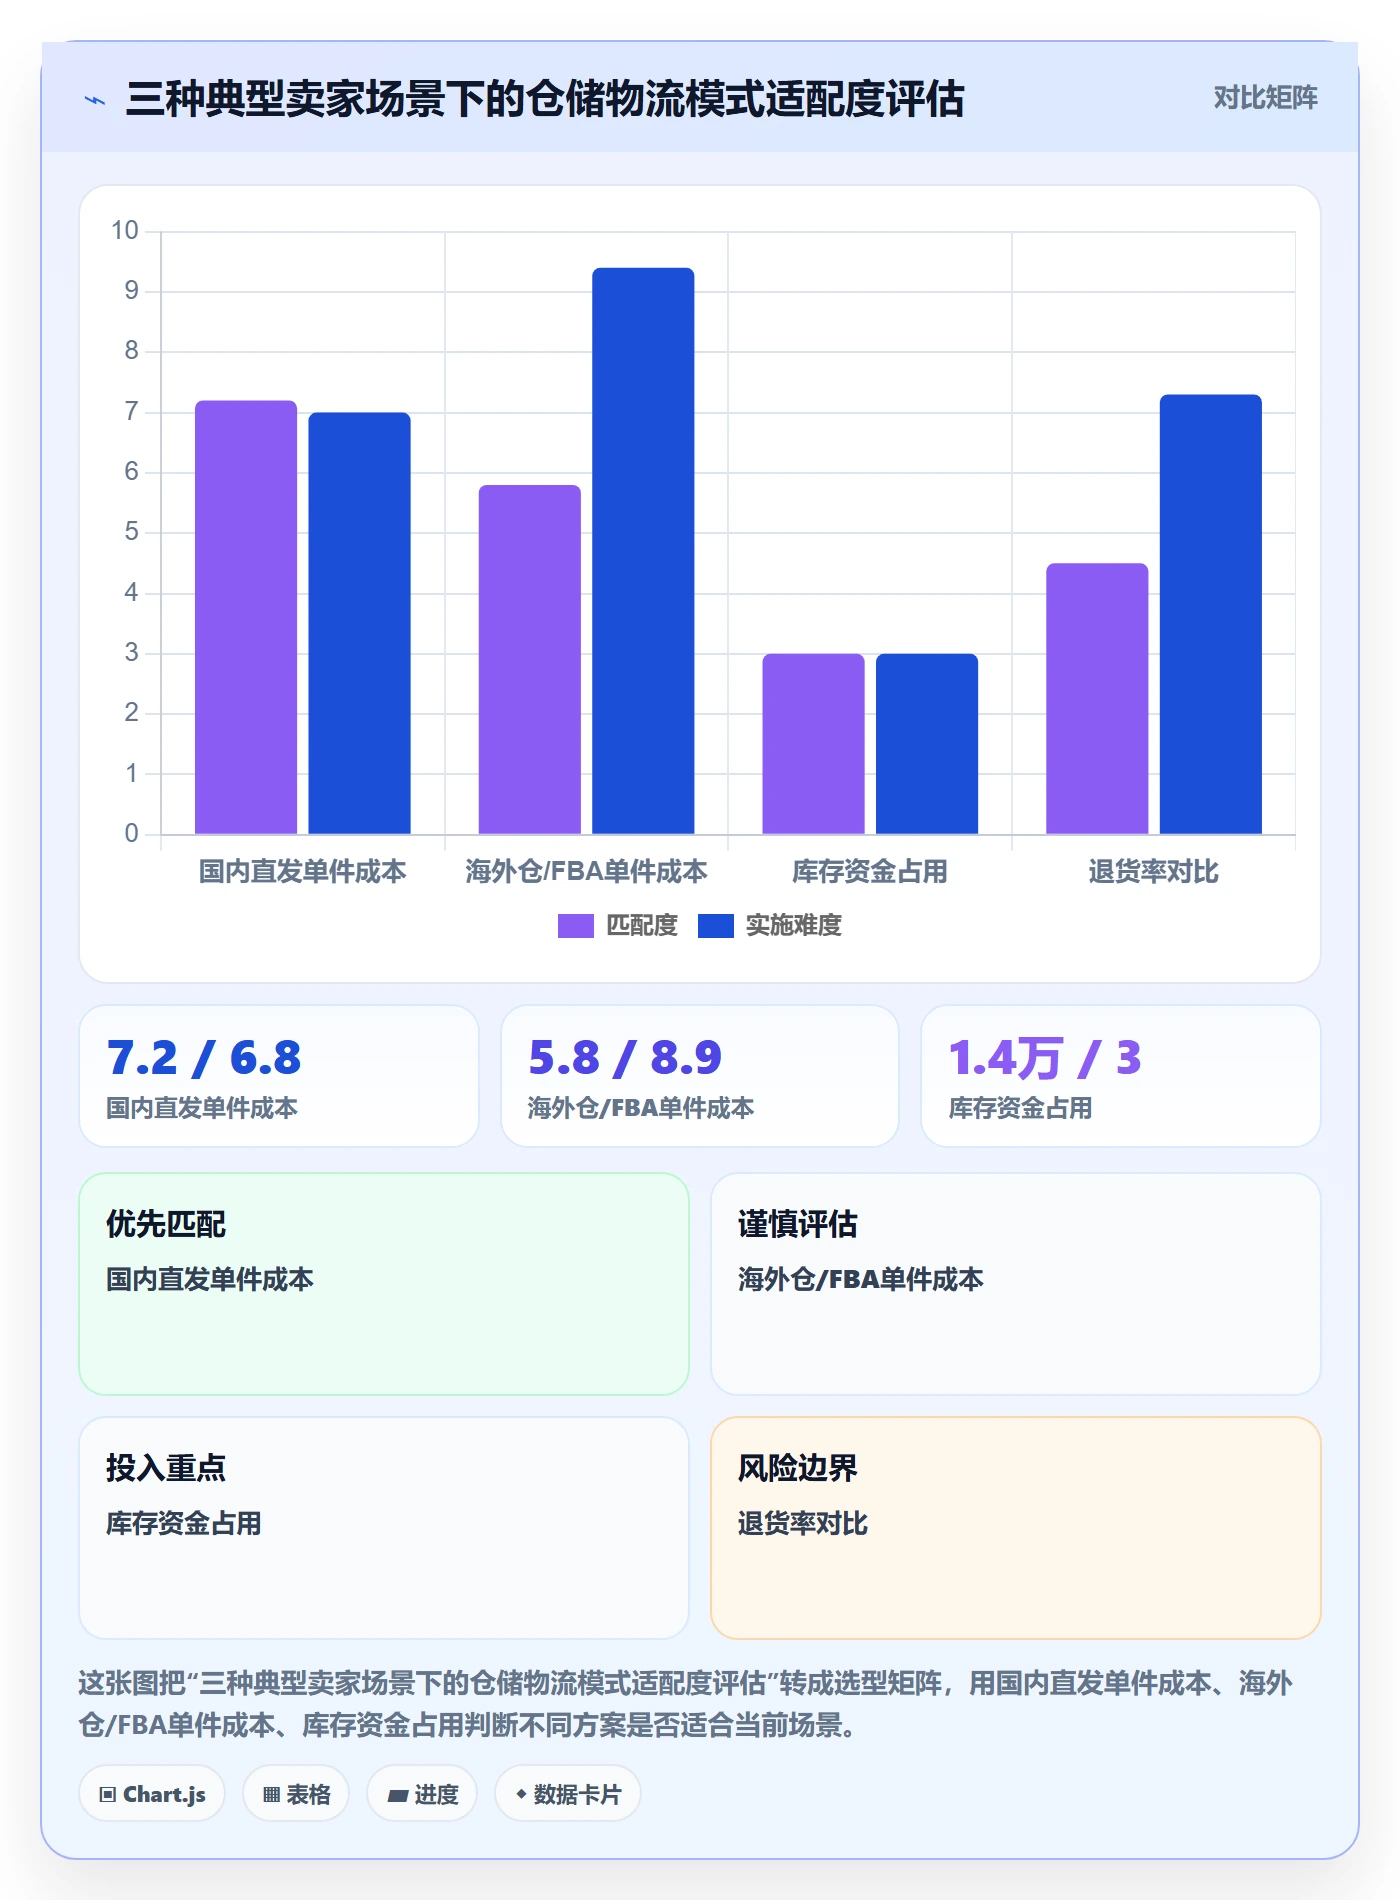Click 退货率对比 text in 风险边界 card

tap(803, 1524)
